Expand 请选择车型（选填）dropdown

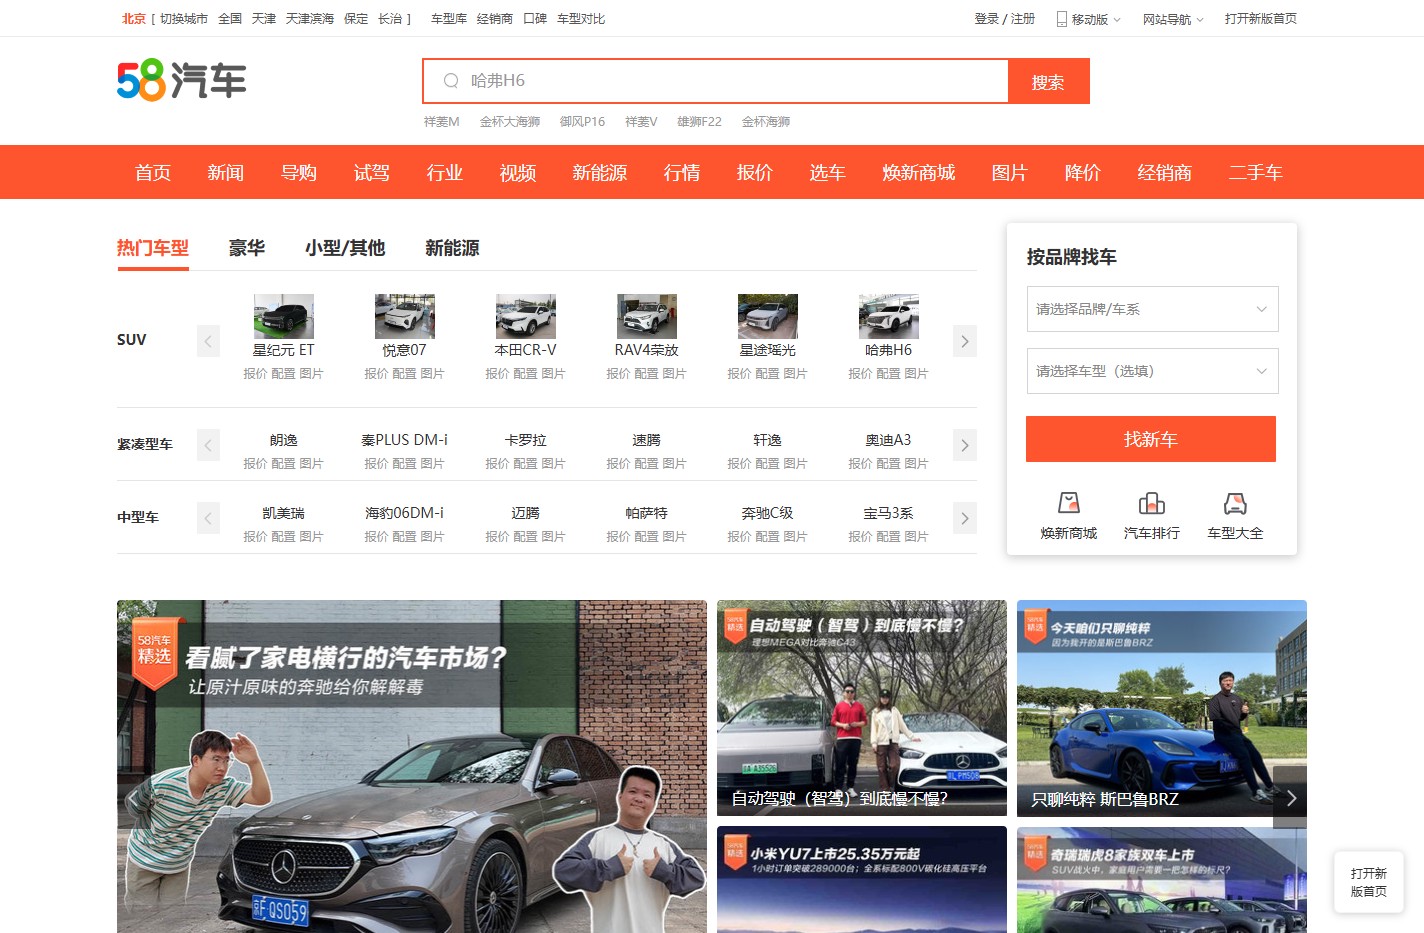[x=1152, y=371]
